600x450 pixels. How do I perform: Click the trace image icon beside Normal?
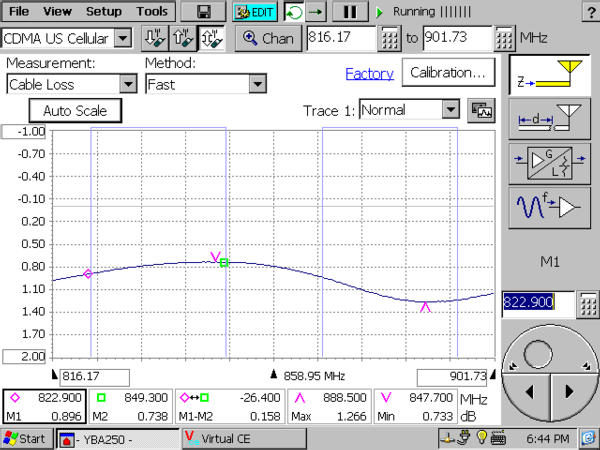pyautogui.click(x=481, y=110)
